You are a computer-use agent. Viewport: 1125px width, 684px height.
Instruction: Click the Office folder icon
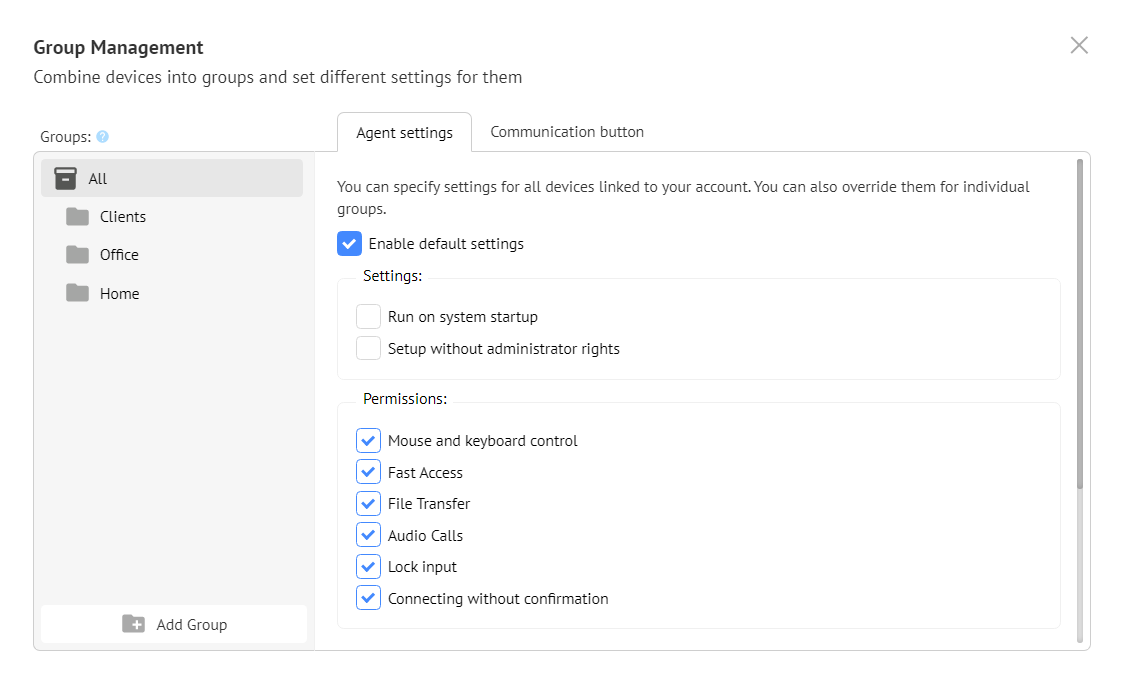(x=77, y=255)
